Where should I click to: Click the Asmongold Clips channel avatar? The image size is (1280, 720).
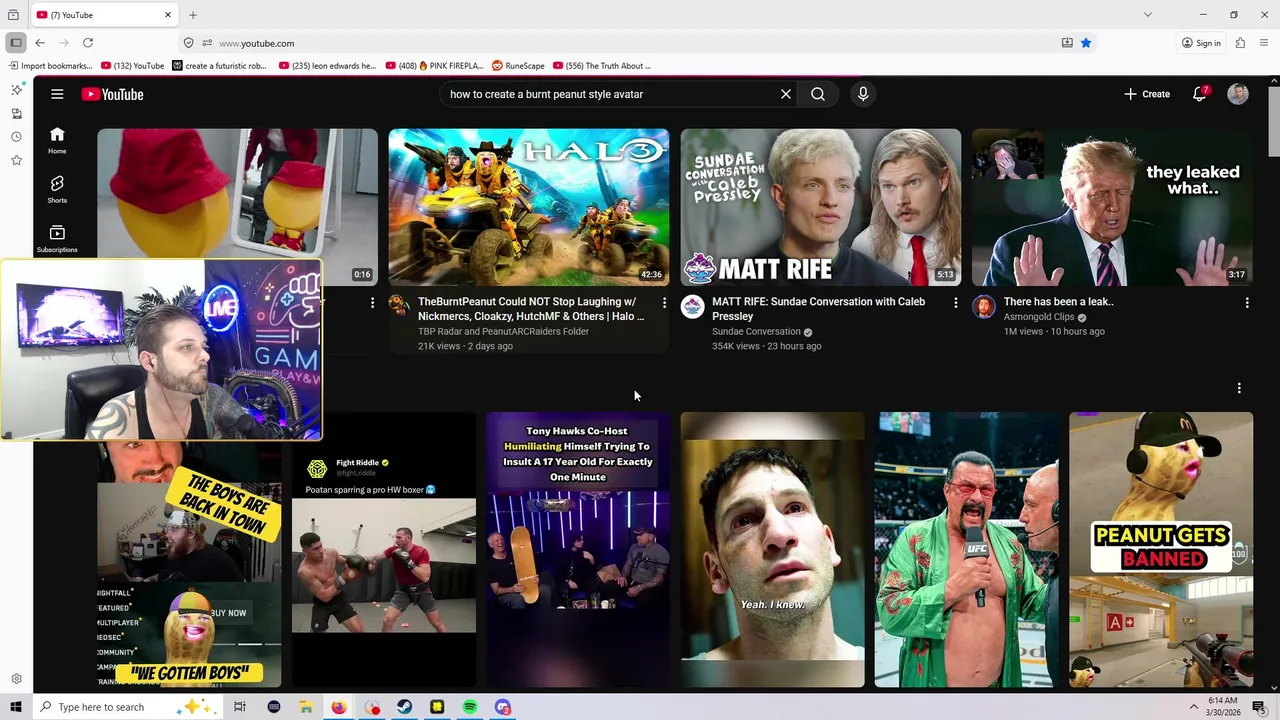[x=984, y=306]
